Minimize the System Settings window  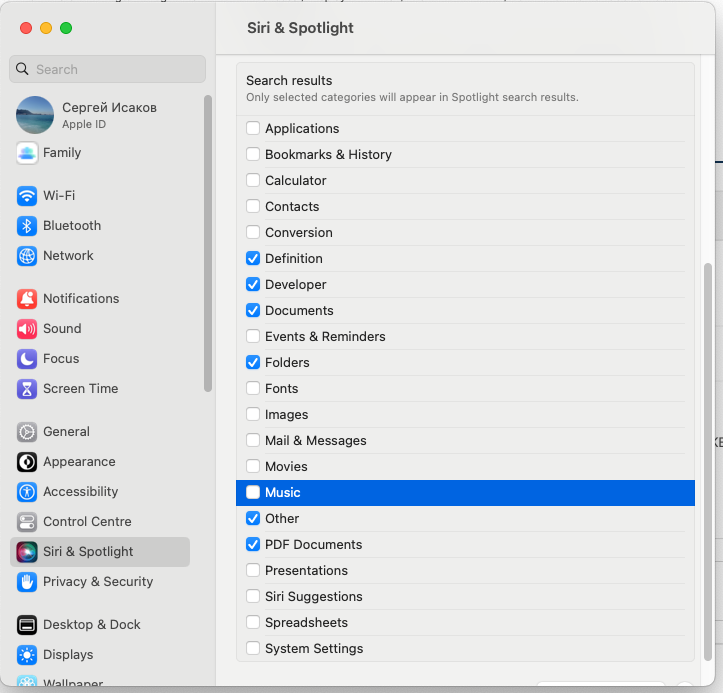coord(46,28)
